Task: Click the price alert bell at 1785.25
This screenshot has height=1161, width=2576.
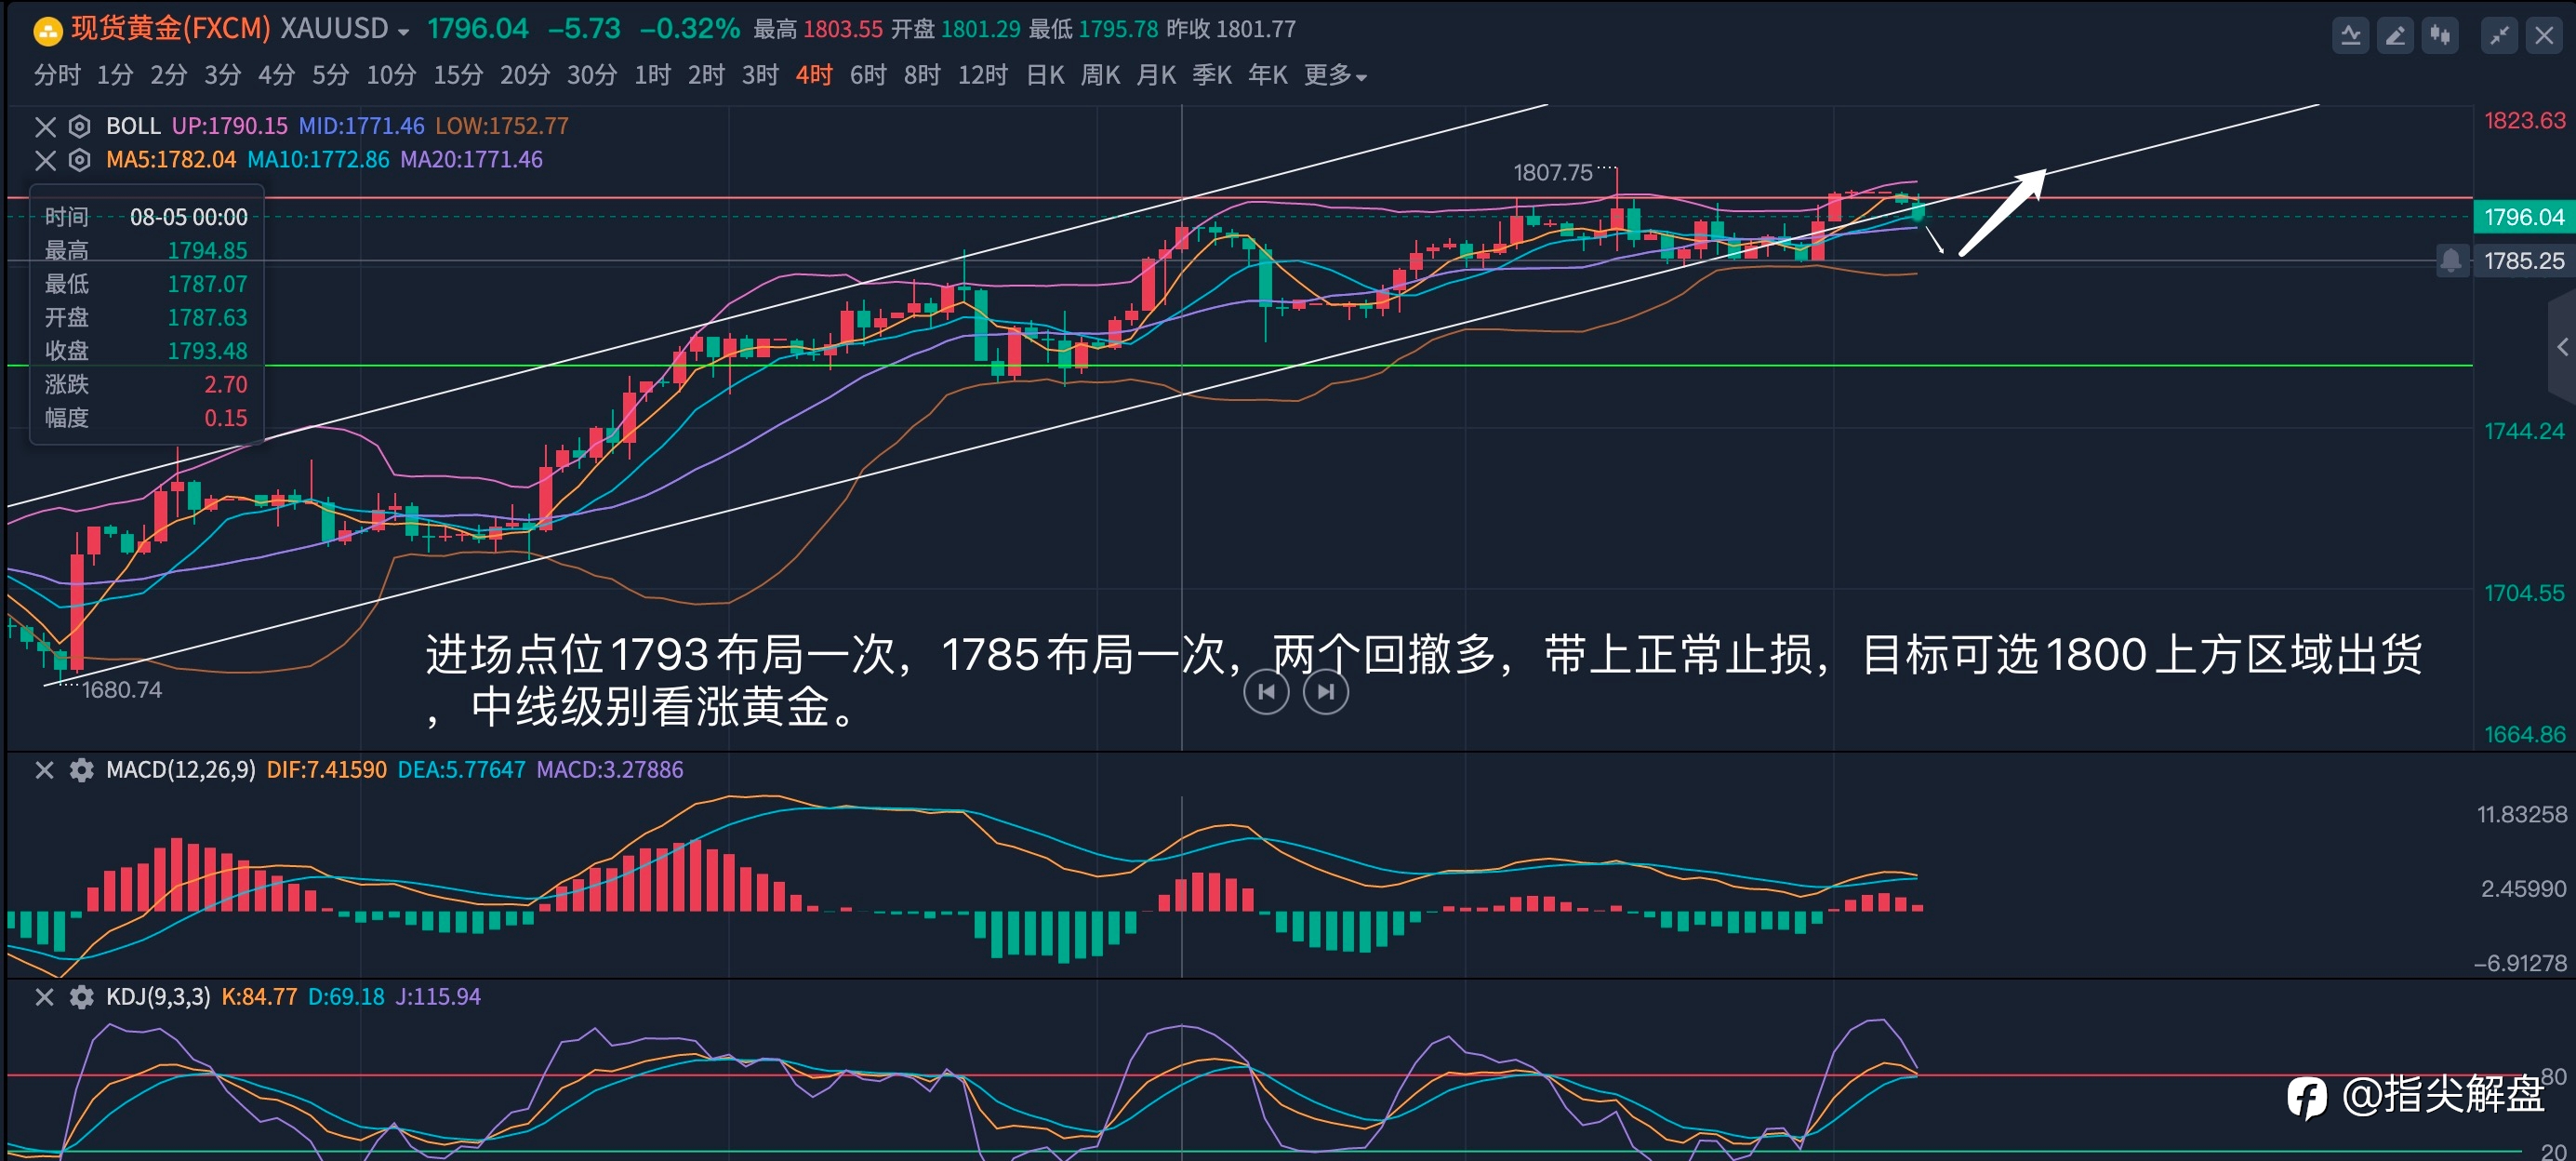Action: click(x=2450, y=261)
